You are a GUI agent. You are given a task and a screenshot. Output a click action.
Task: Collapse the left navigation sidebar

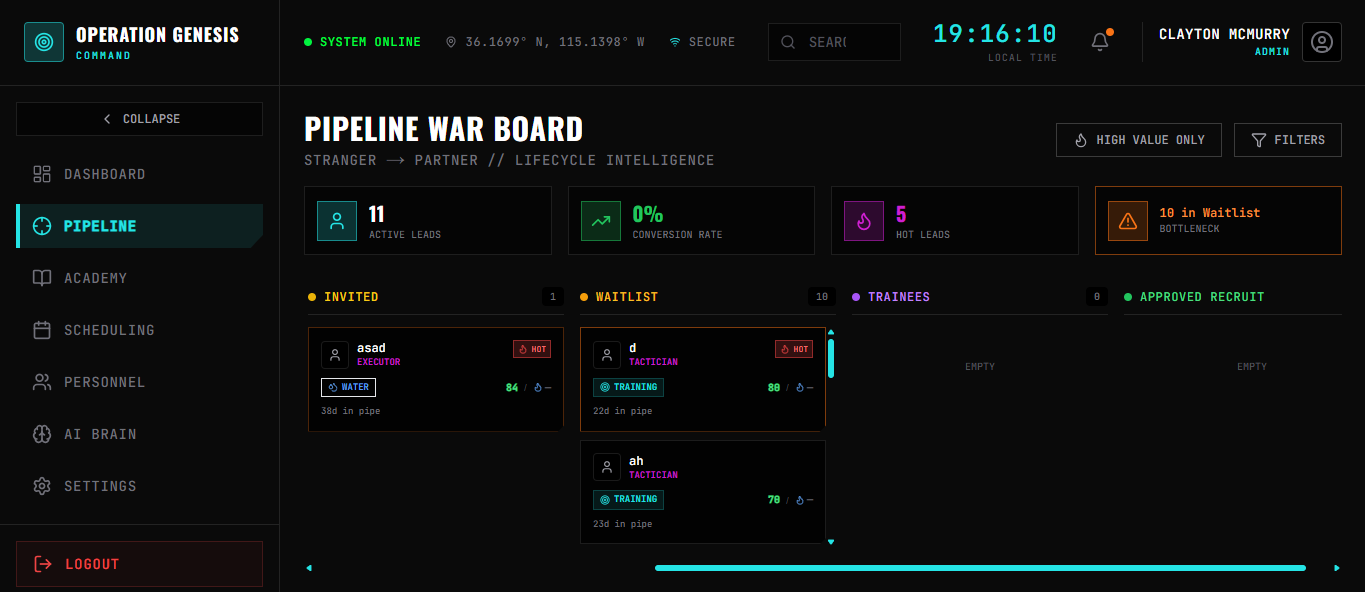(x=139, y=118)
